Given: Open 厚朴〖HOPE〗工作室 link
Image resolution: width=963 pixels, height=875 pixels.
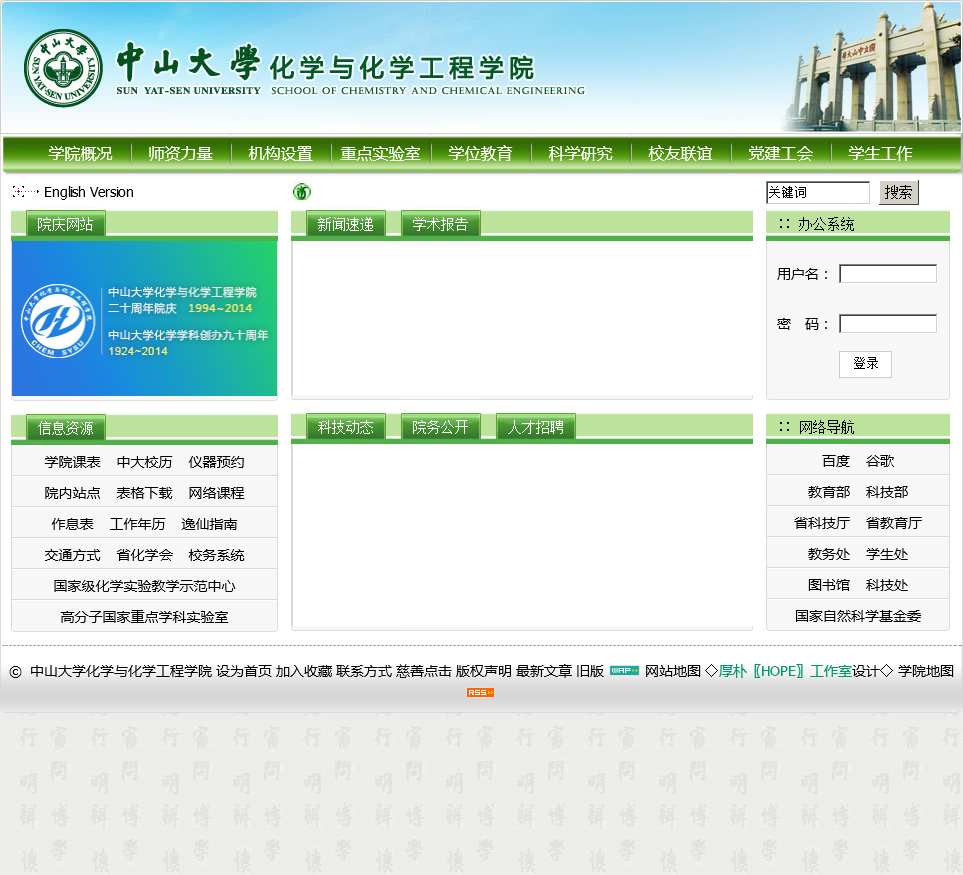Looking at the screenshot, I should (x=786, y=671).
